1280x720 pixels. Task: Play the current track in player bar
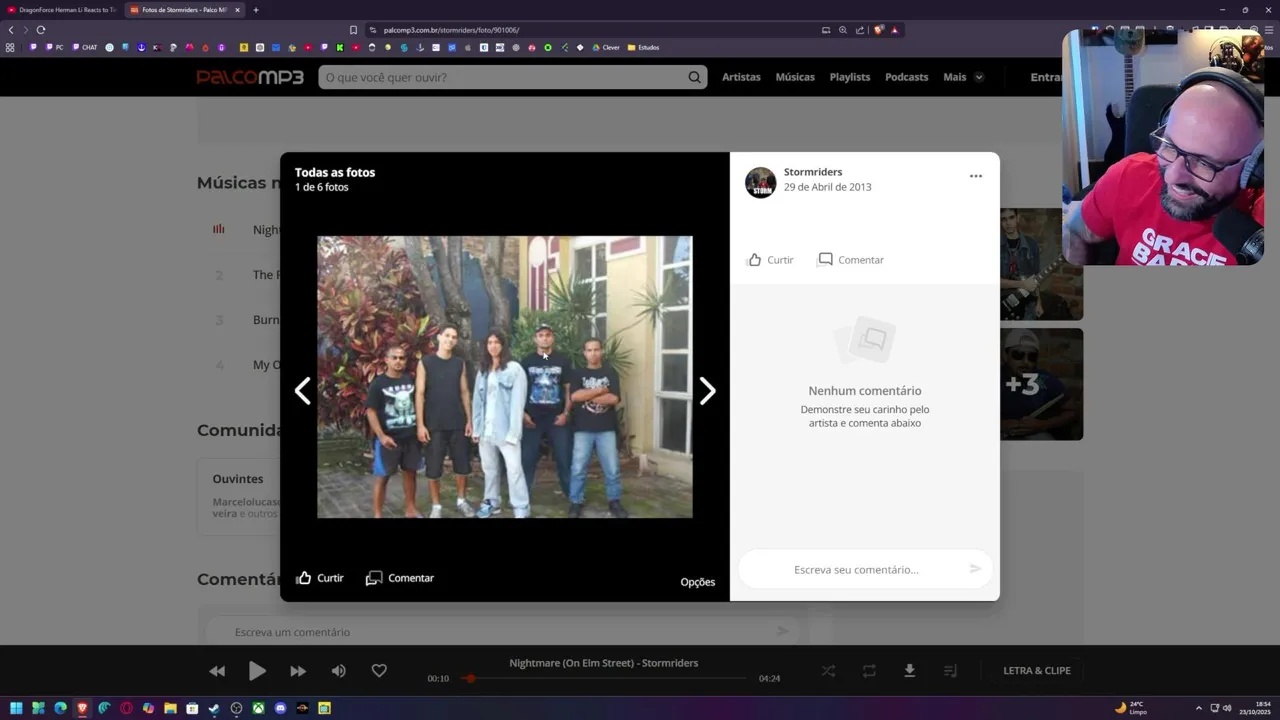[257, 671]
